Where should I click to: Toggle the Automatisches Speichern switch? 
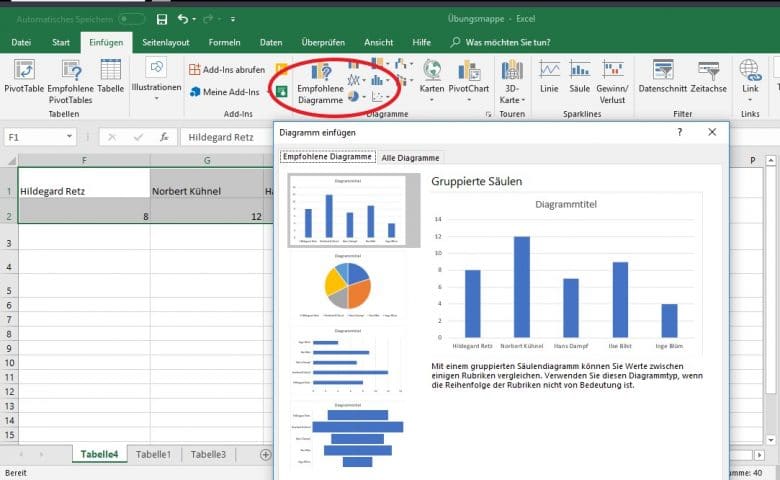click(131, 19)
